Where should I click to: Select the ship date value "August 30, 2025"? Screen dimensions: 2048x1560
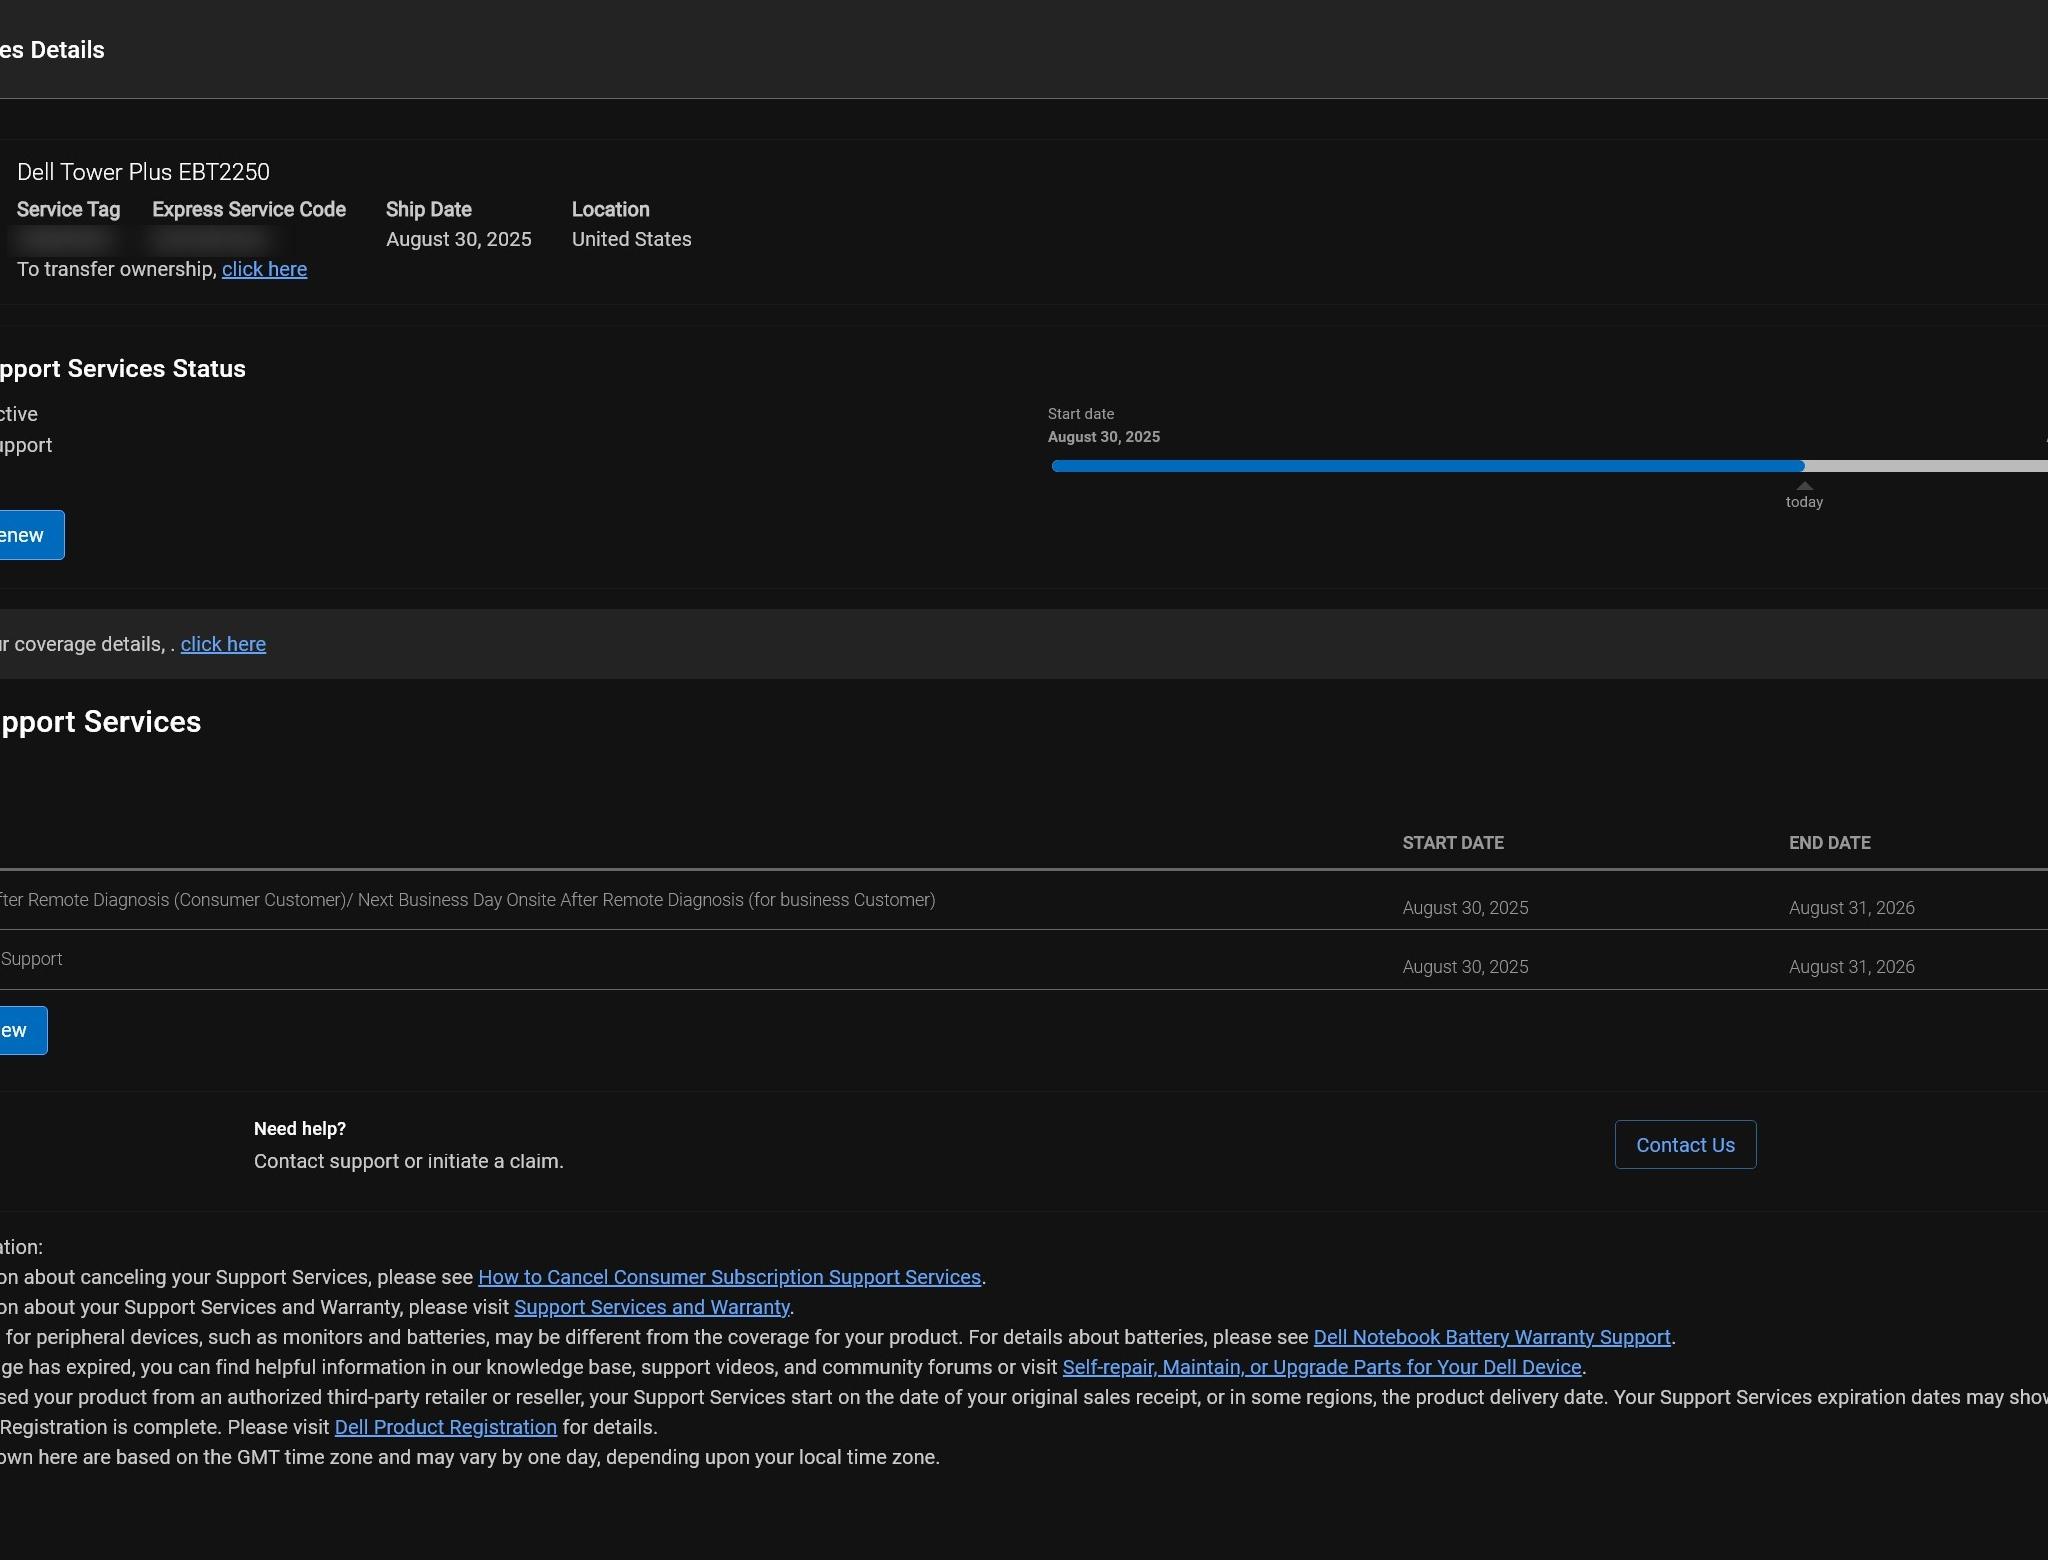[459, 239]
